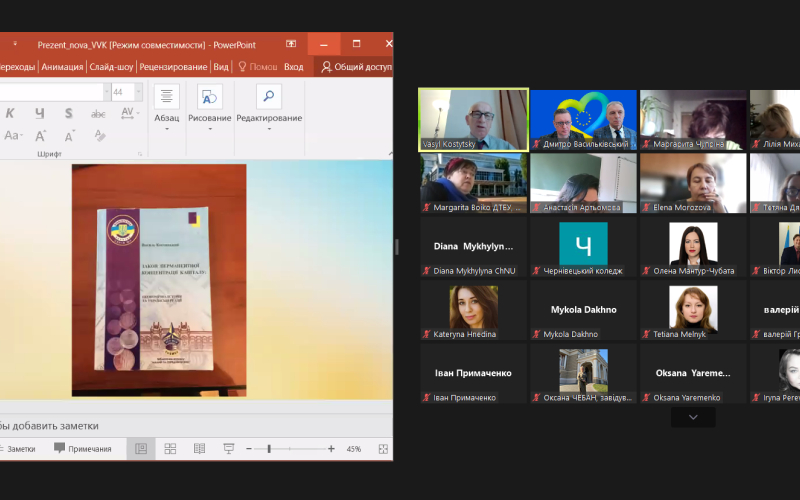Select Diana Mykhylyna ChNU participant tile
The width and height of the screenshot is (800, 500).
(x=473, y=247)
